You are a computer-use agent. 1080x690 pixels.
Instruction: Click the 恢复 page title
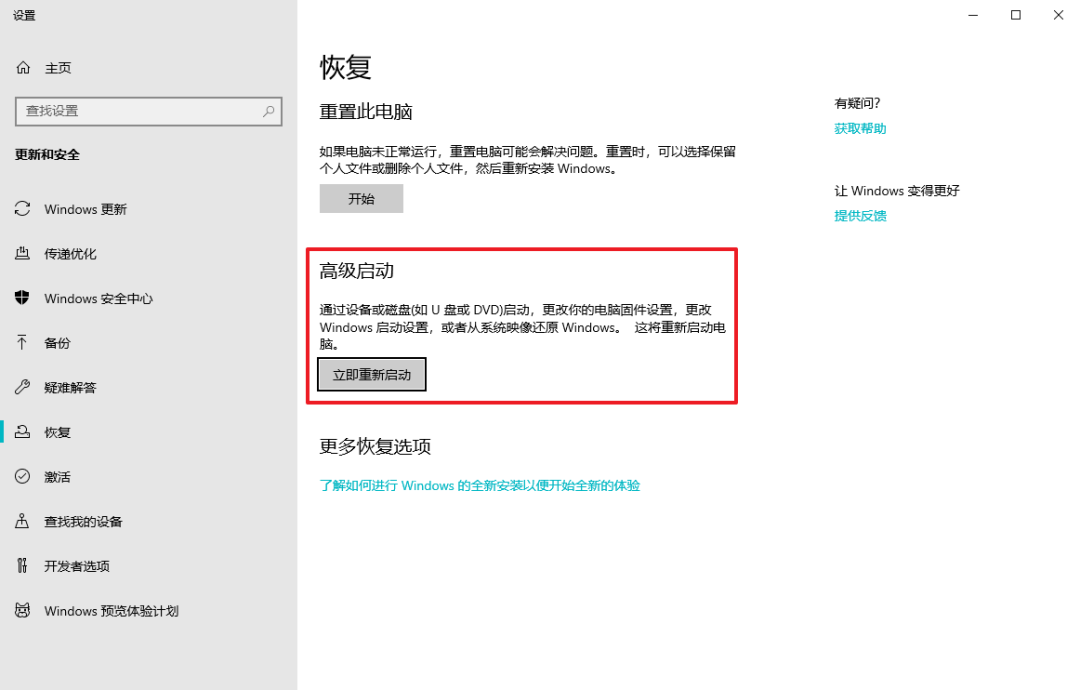(x=345, y=67)
